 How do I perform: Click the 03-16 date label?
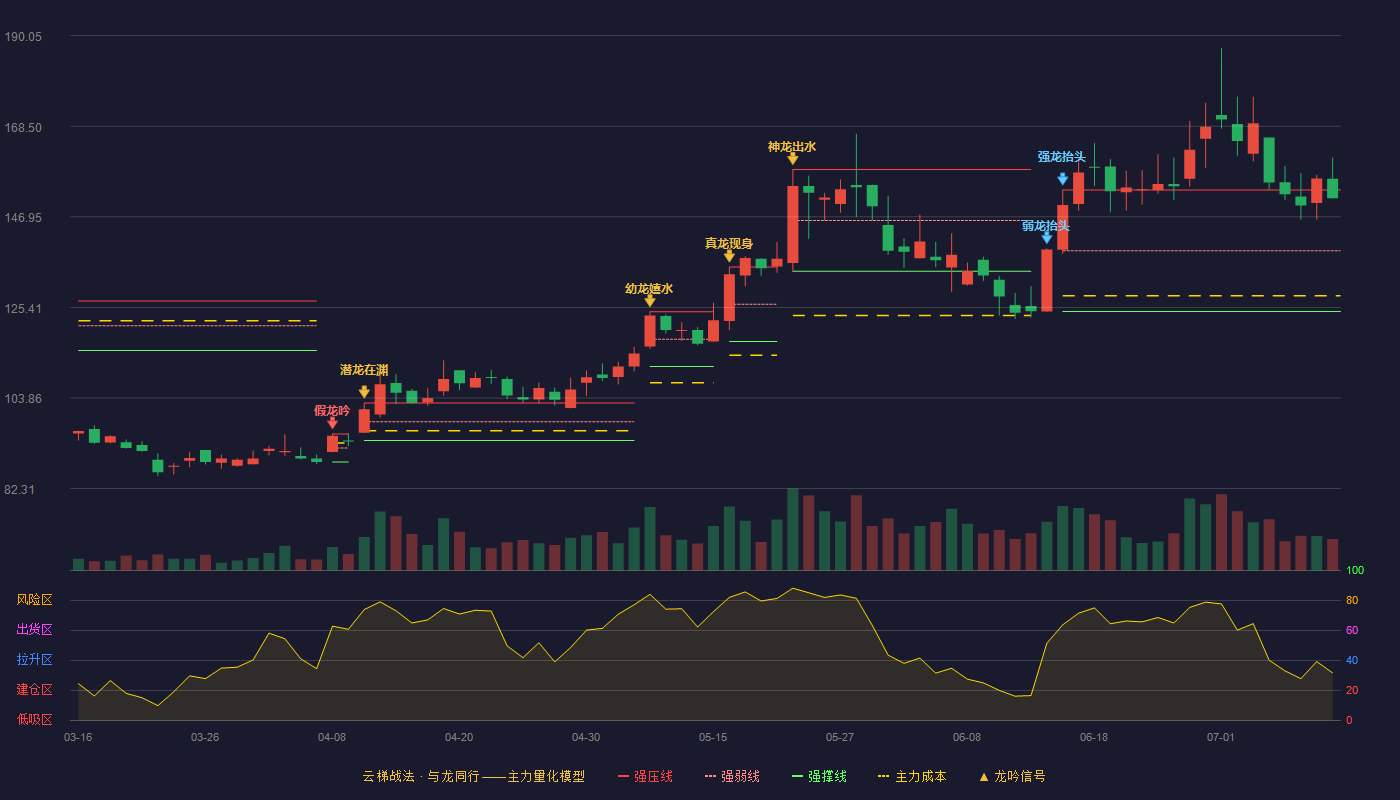78,737
